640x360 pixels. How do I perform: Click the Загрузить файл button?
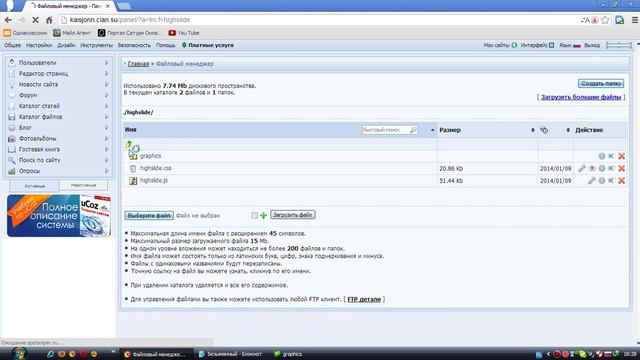pyautogui.click(x=293, y=215)
